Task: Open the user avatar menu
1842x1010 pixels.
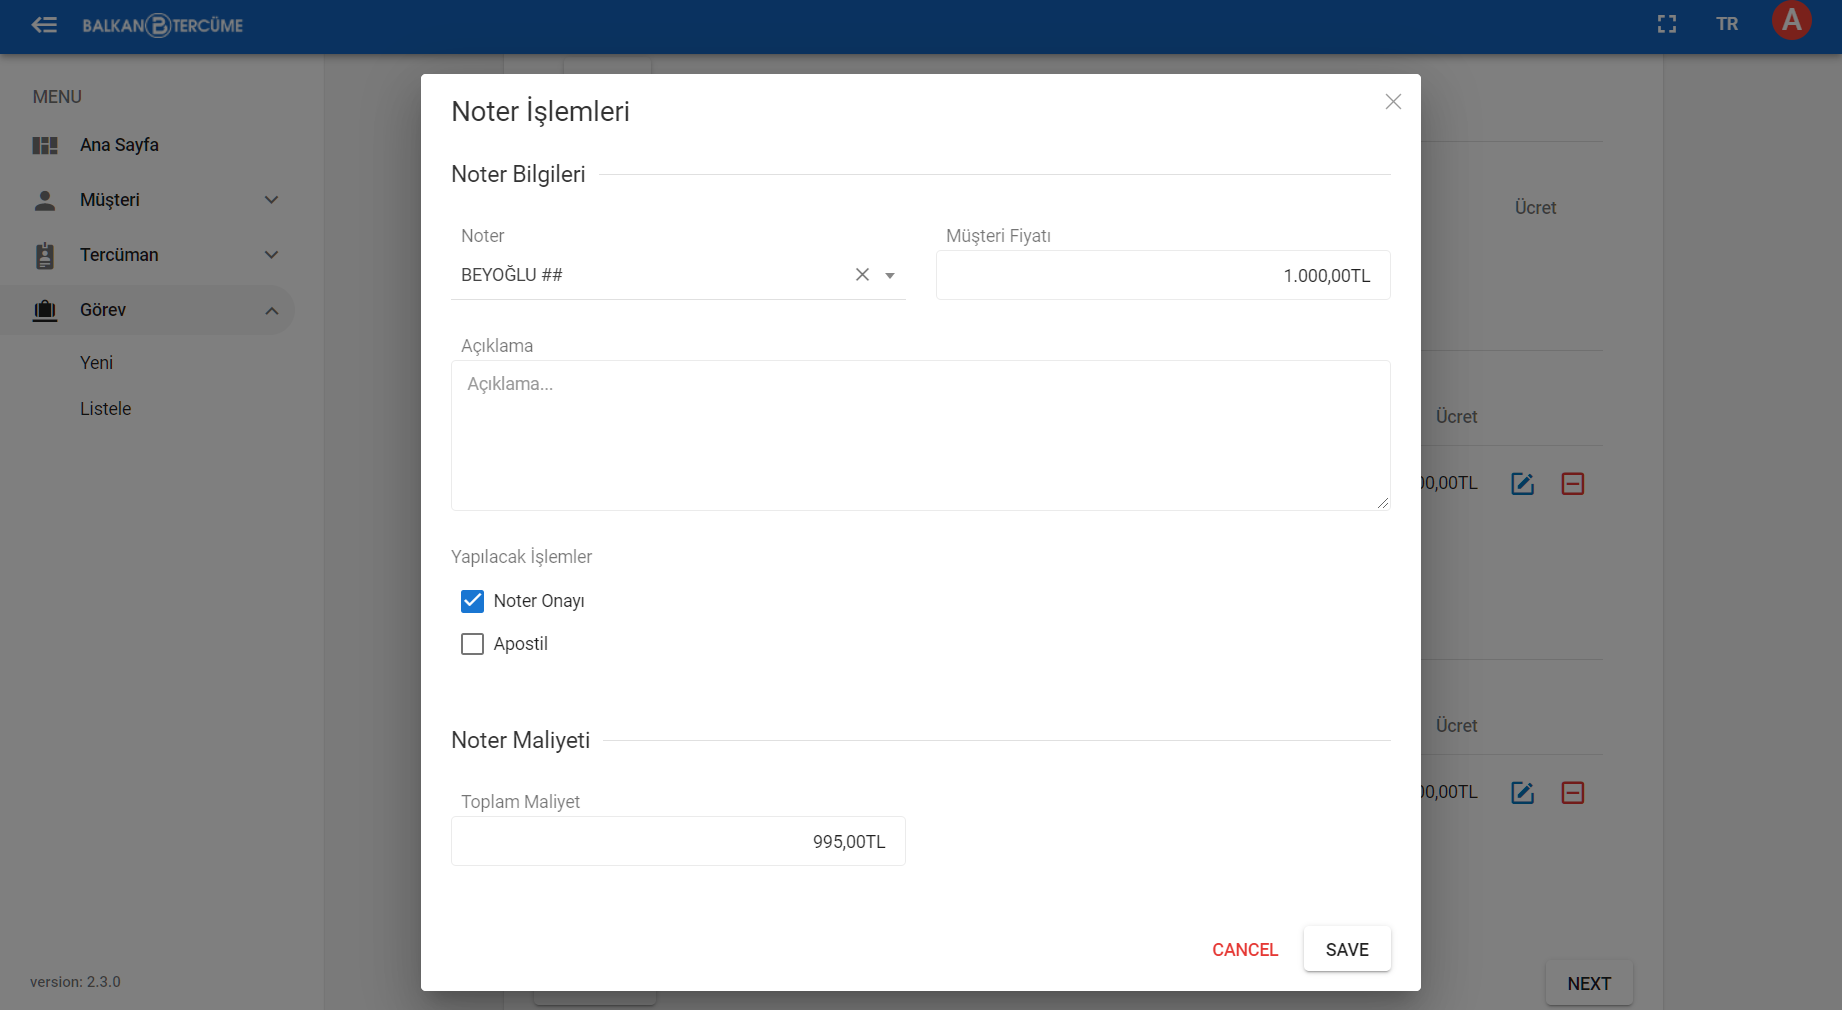Action: (1791, 21)
